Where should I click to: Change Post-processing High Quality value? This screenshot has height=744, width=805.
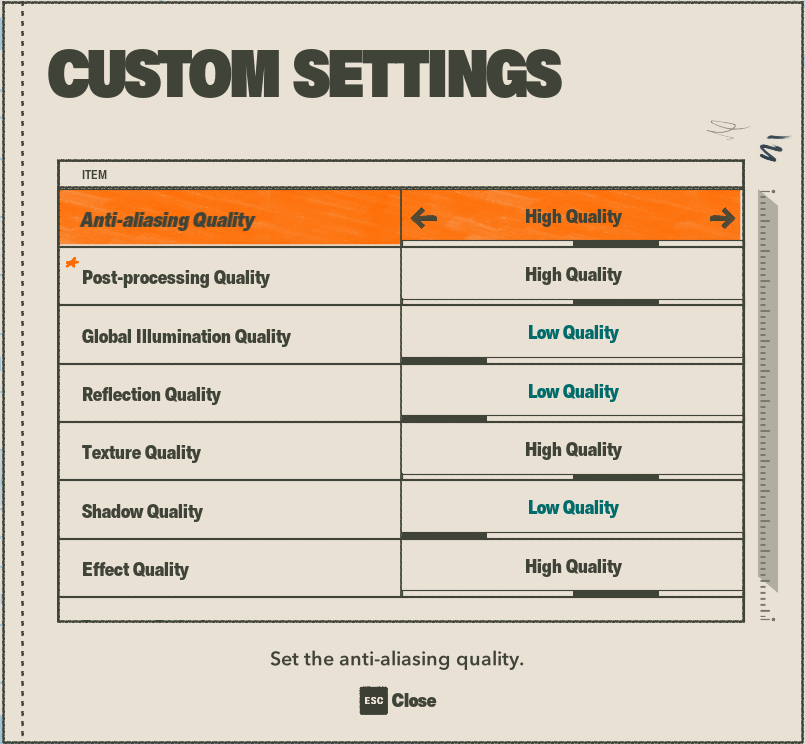coord(572,274)
